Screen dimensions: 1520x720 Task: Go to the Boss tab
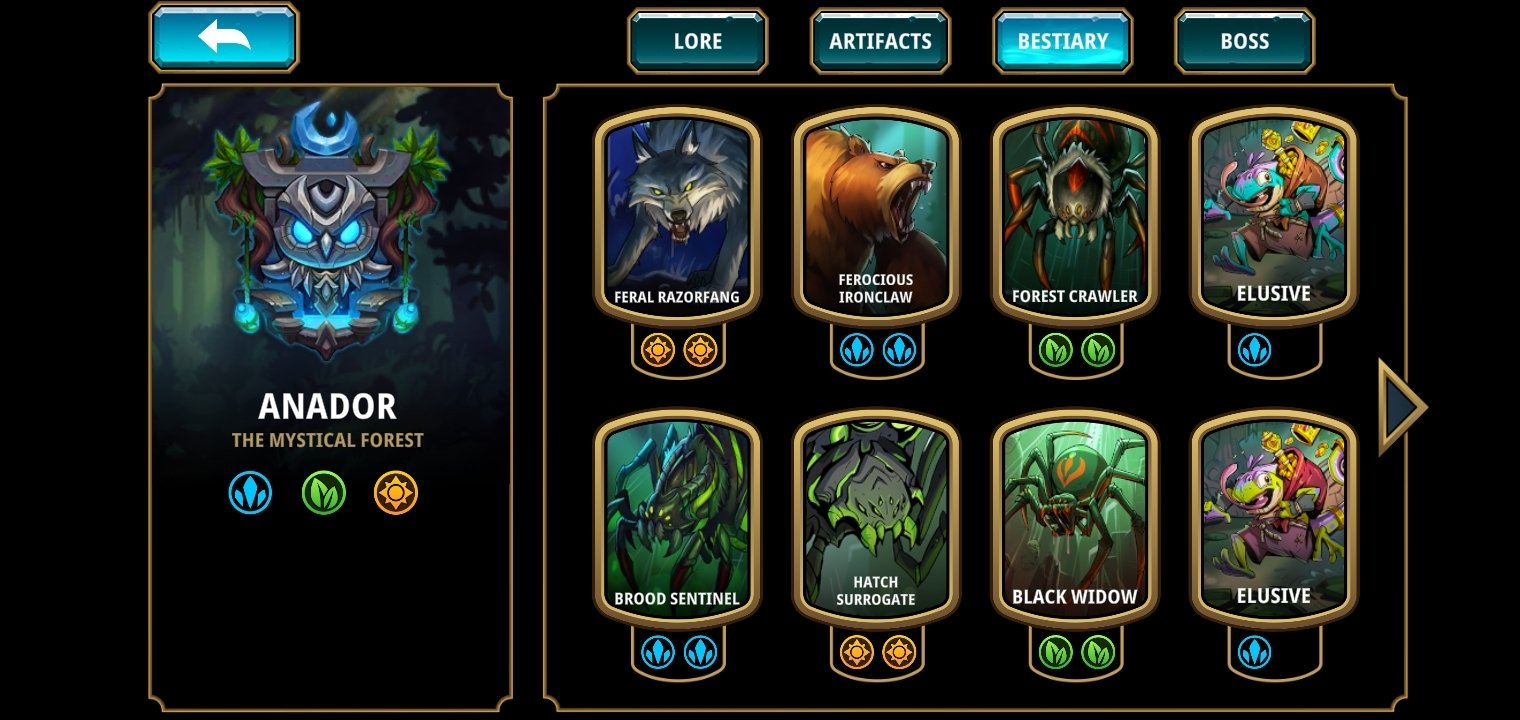point(1245,41)
